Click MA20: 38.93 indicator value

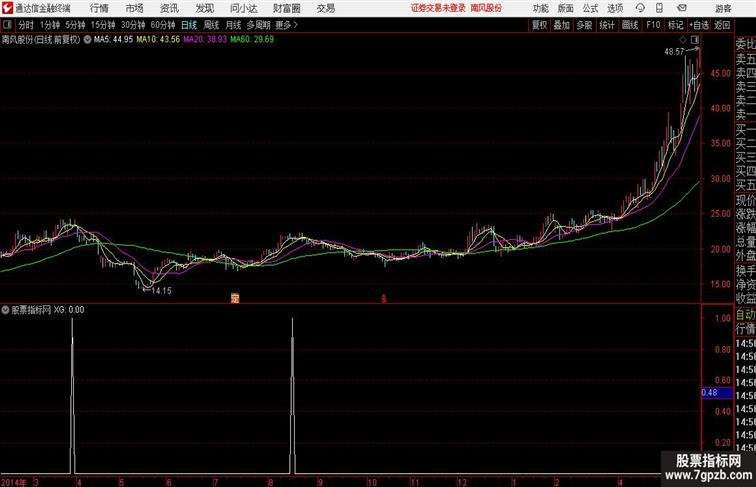[x=205, y=40]
